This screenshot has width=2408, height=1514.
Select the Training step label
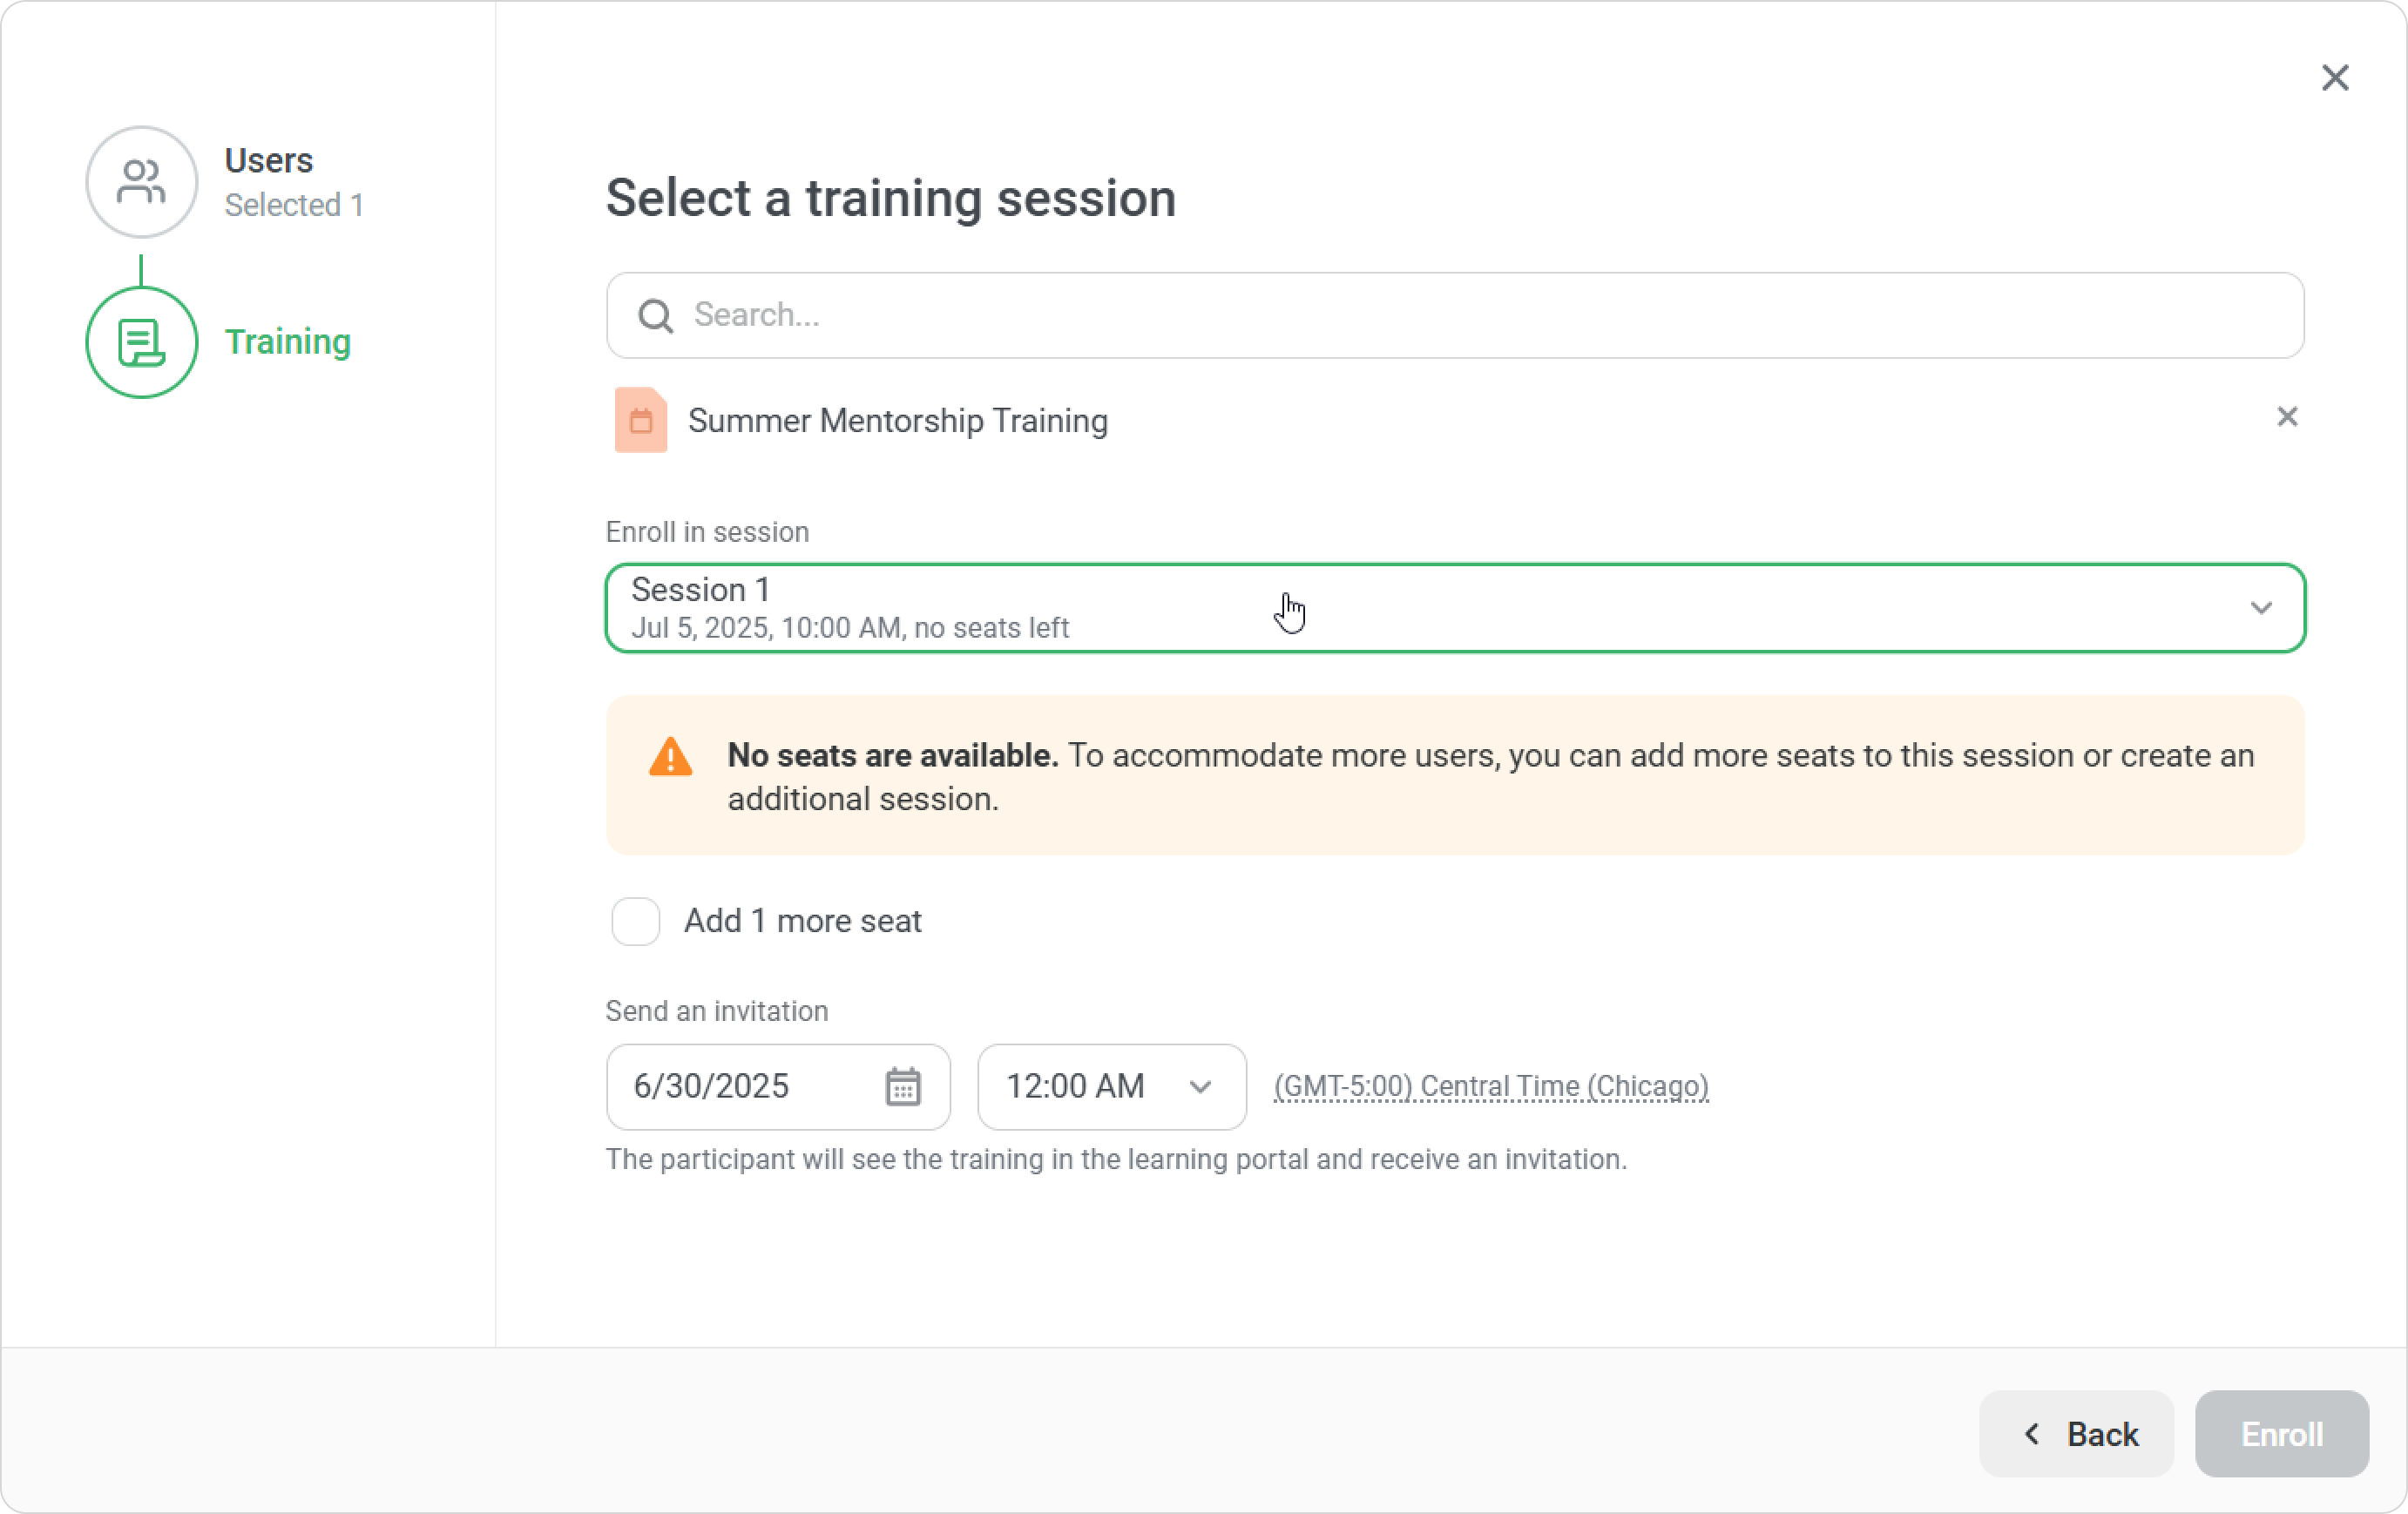tap(288, 342)
